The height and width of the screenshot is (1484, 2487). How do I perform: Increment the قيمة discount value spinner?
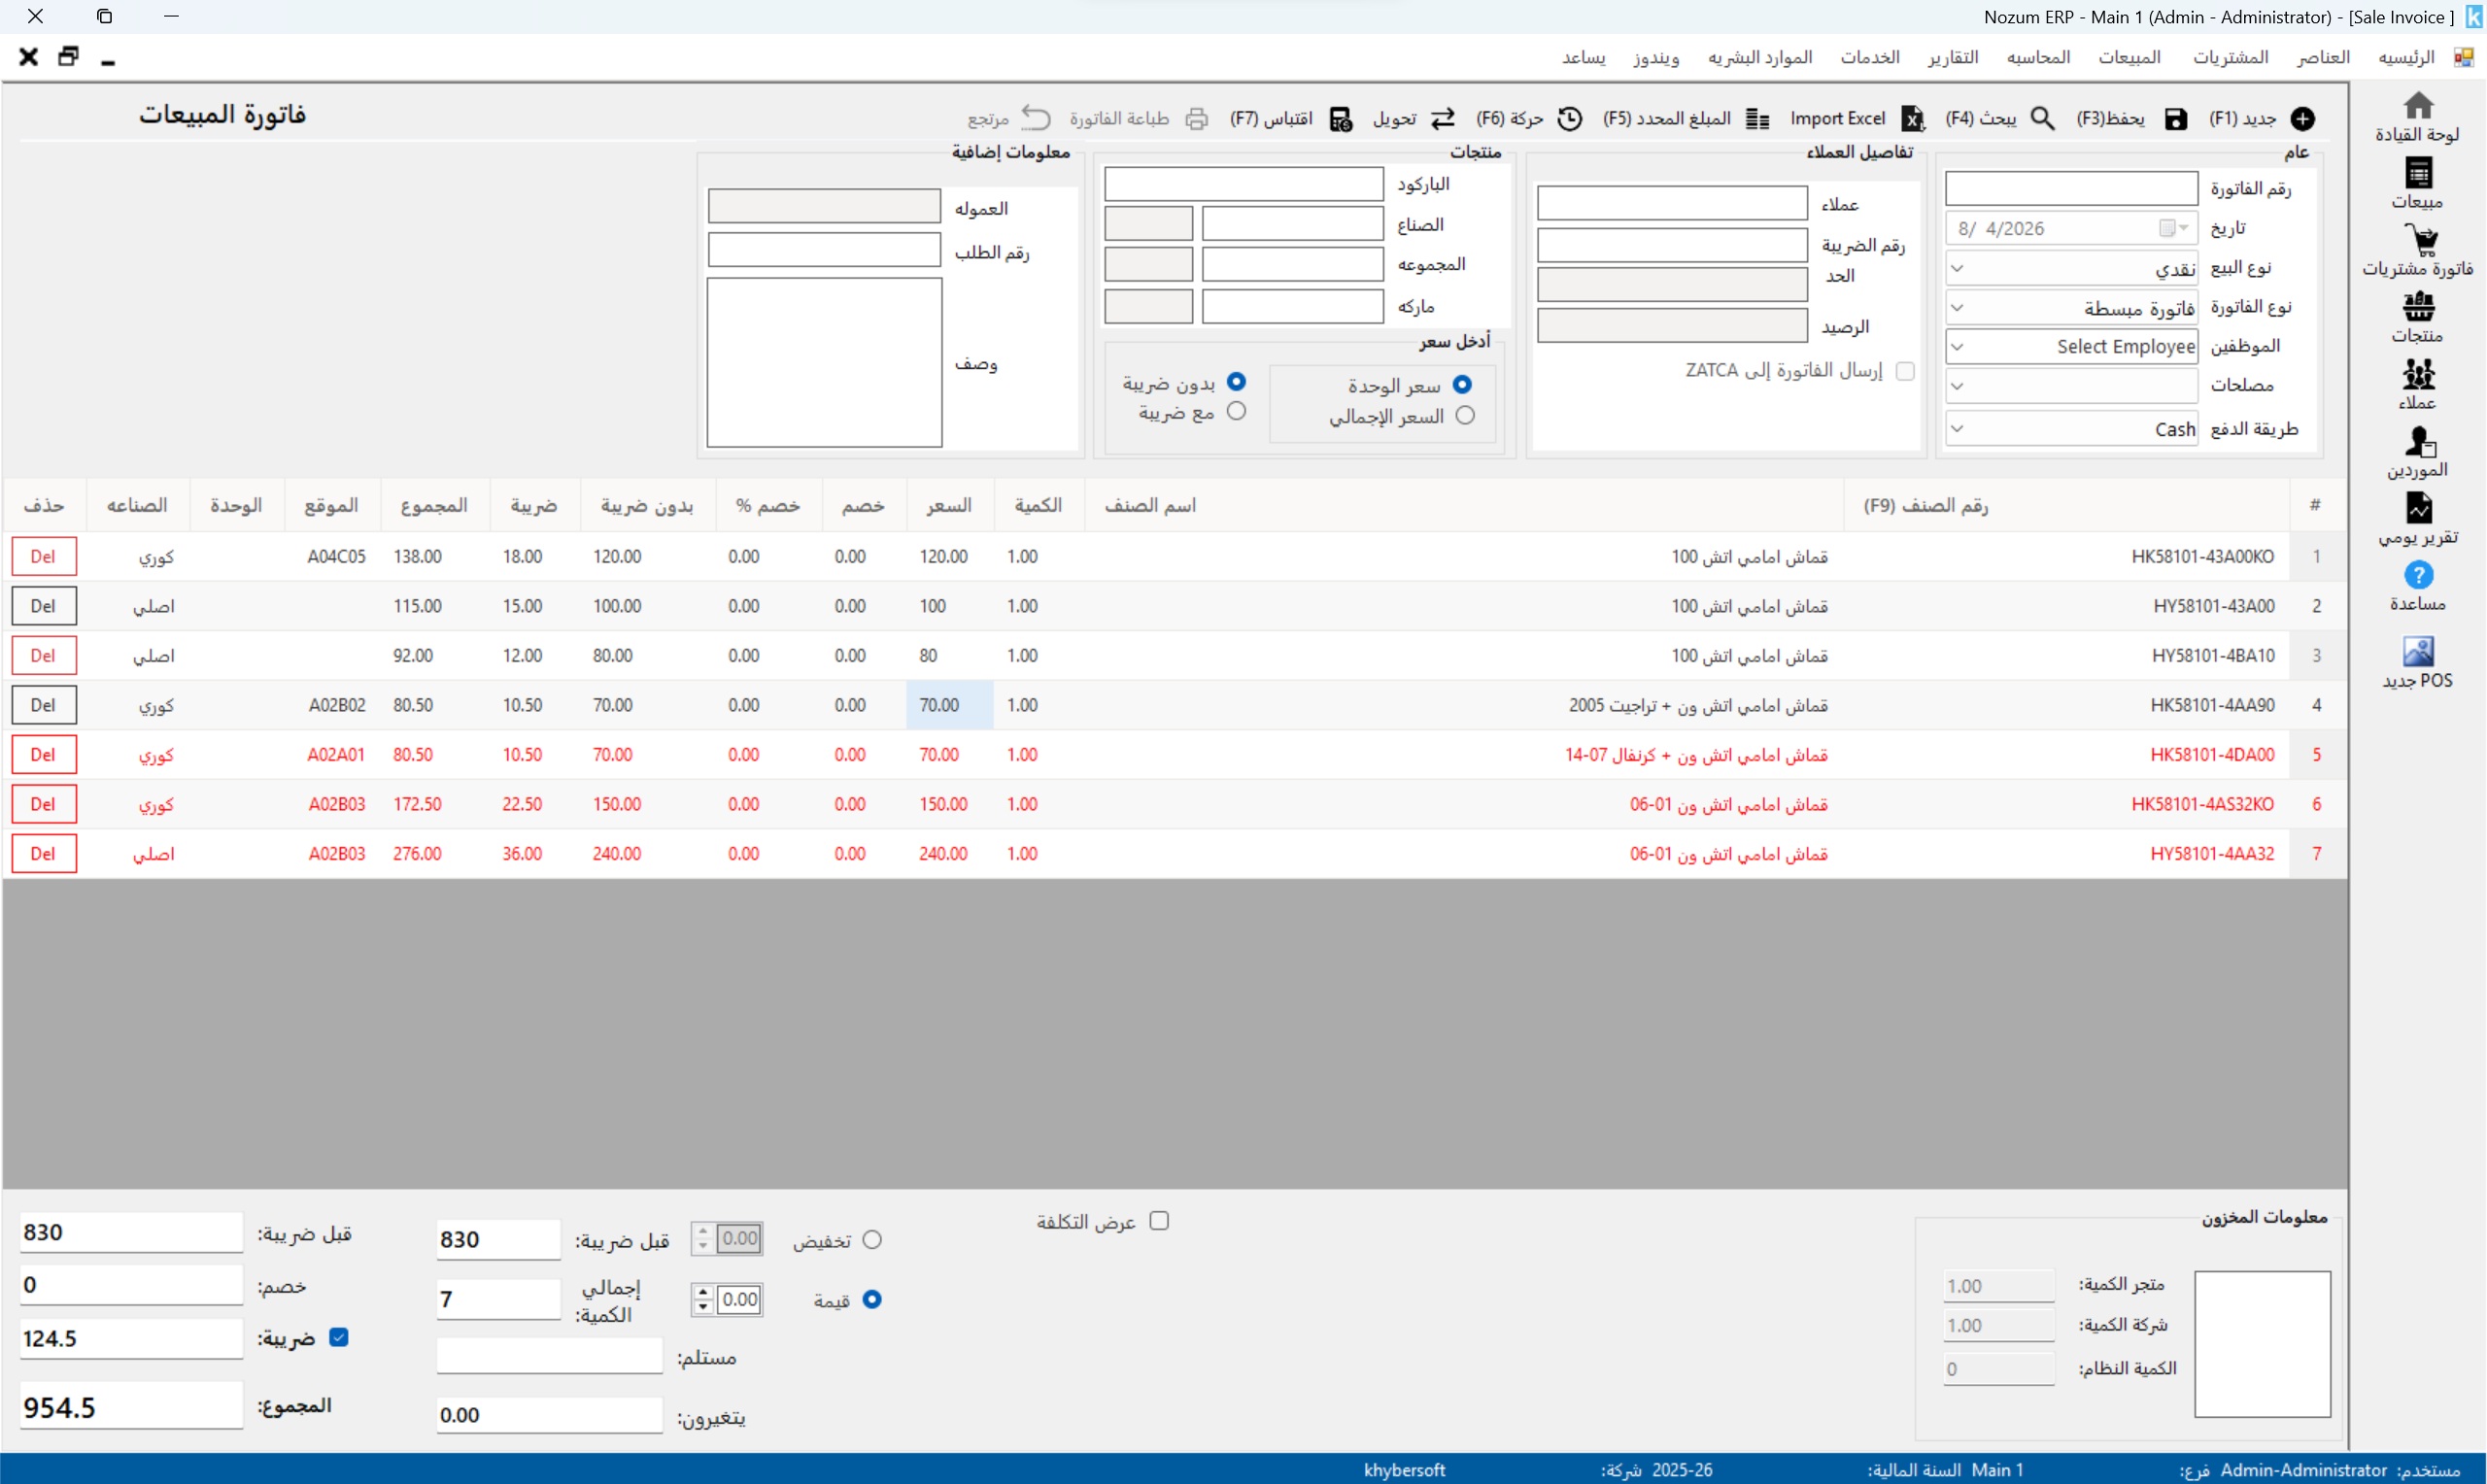tap(703, 1292)
